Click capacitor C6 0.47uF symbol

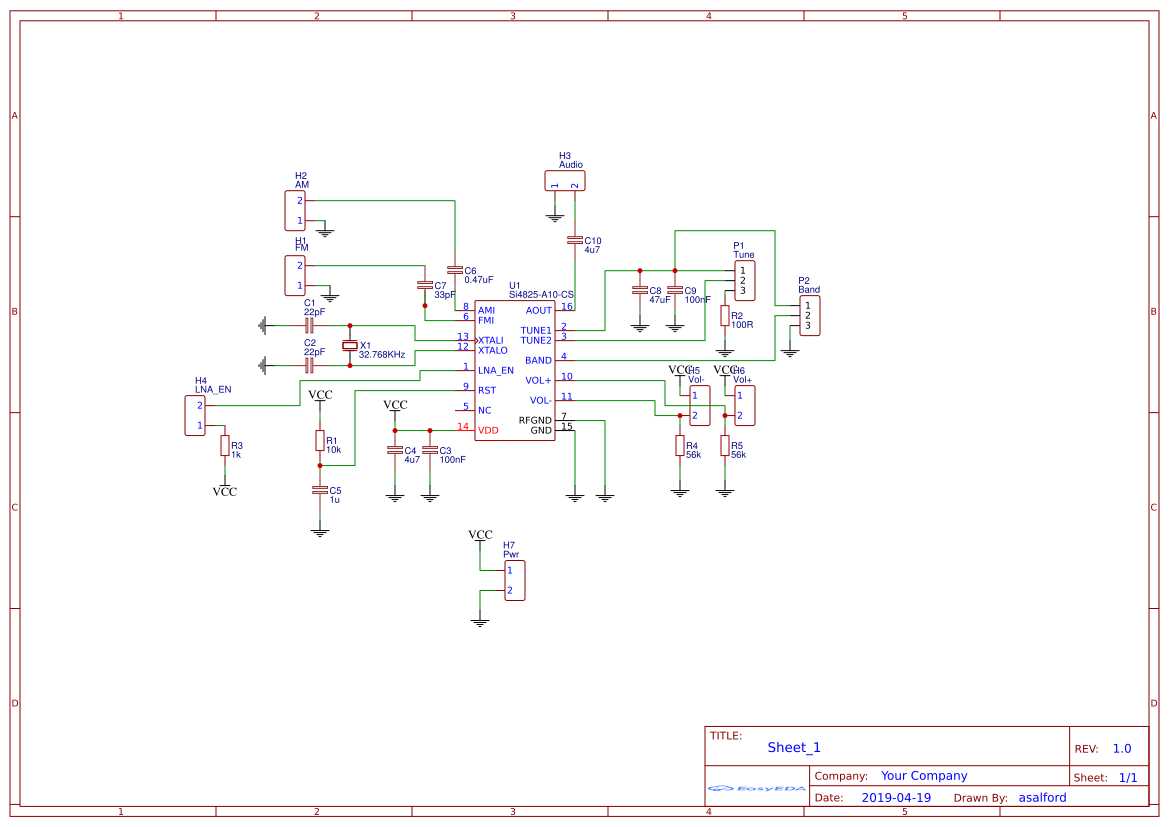455,270
